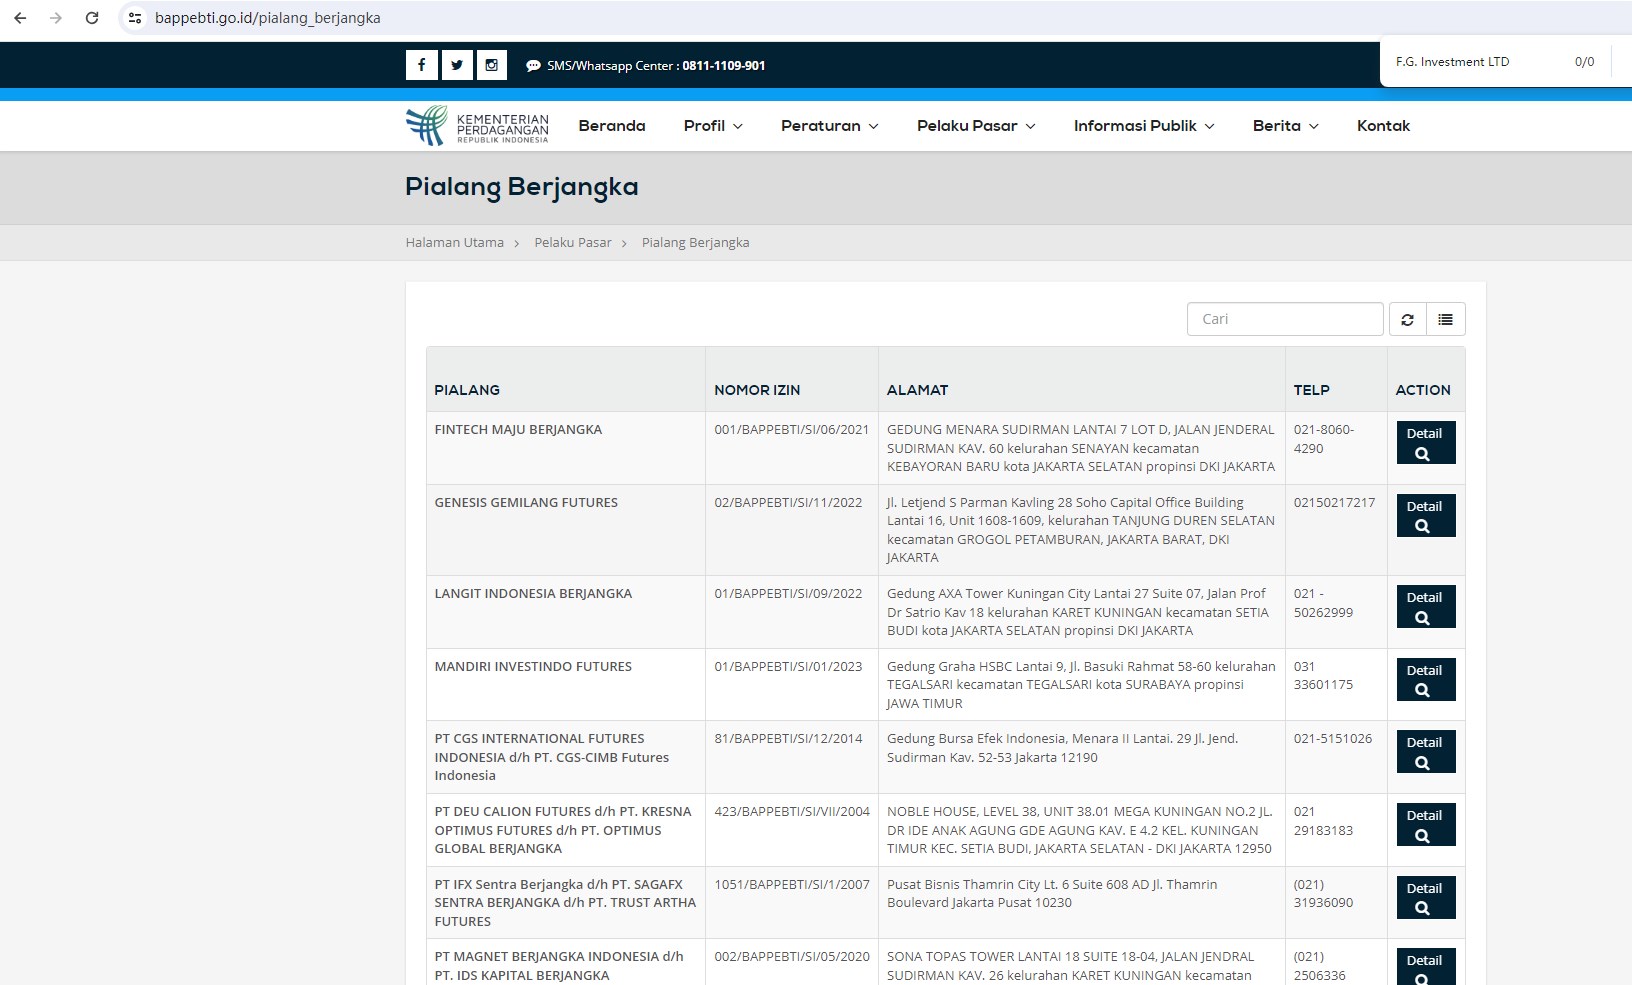Image resolution: width=1632 pixels, height=985 pixels.
Task: Click the Halaman Utama breadcrumb
Action: (x=455, y=243)
